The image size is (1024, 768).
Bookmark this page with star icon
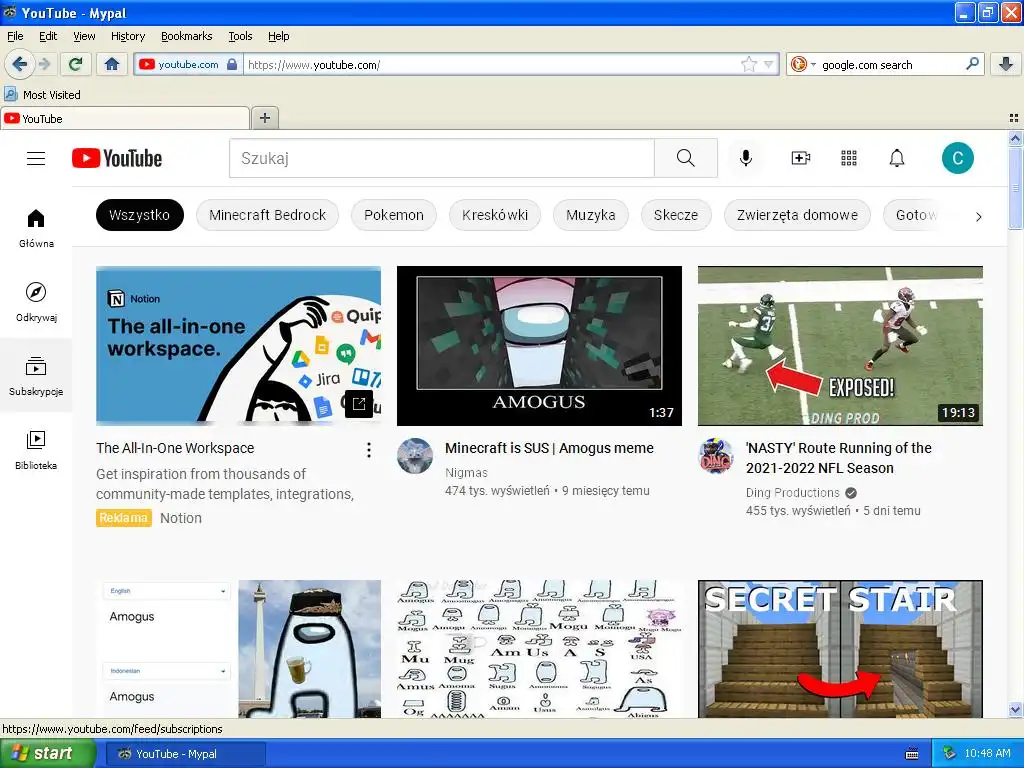pyautogui.click(x=748, y=64)
